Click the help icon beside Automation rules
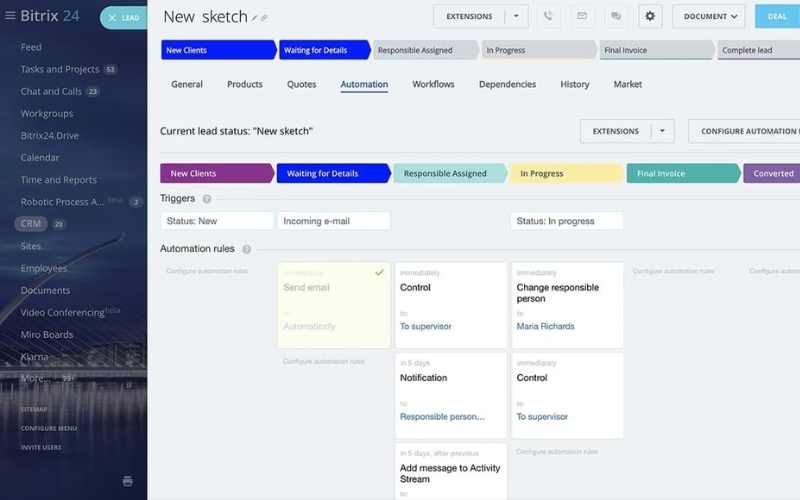This screenshot has width=800, height=500. point(247,249)
